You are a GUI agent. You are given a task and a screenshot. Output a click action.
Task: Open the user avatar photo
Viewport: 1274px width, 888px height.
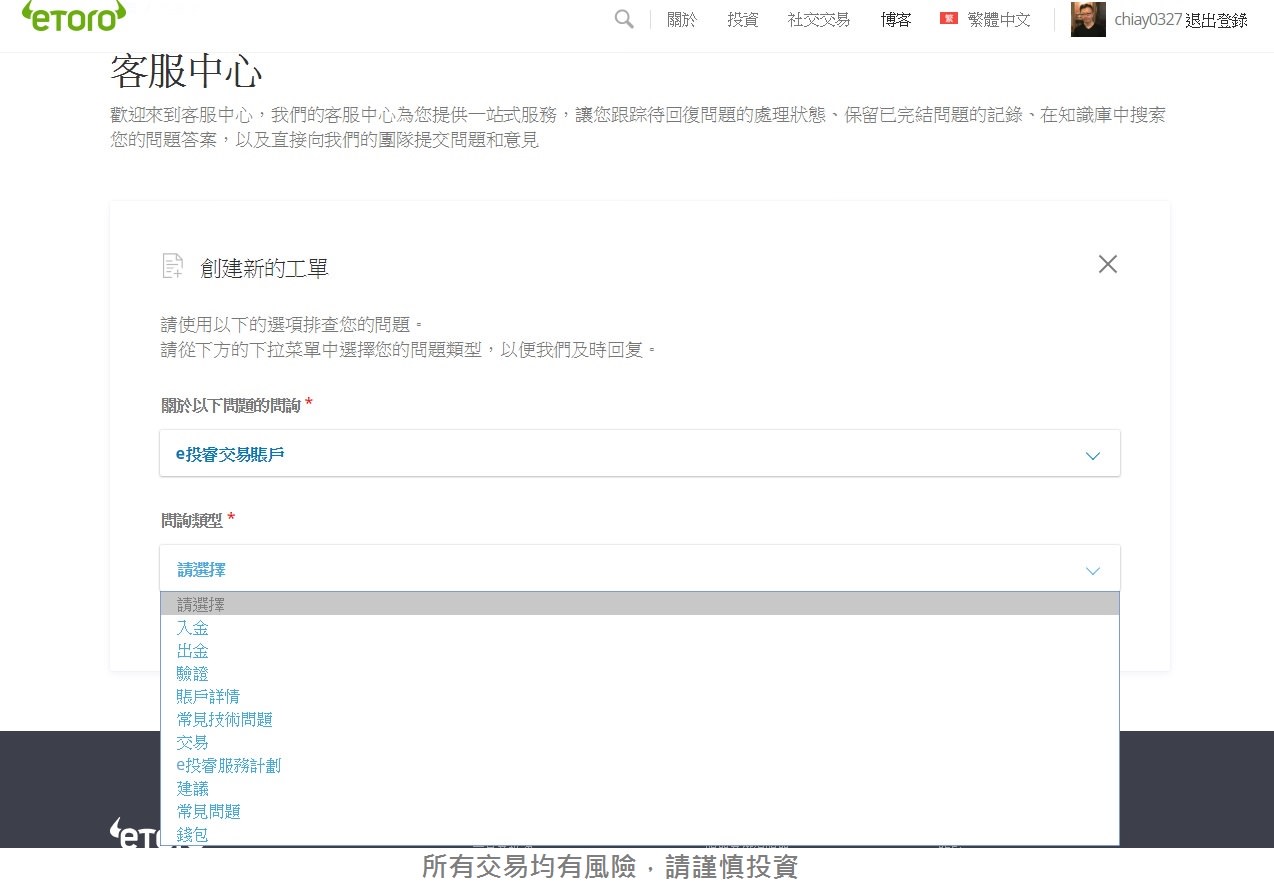[1088, 19]
